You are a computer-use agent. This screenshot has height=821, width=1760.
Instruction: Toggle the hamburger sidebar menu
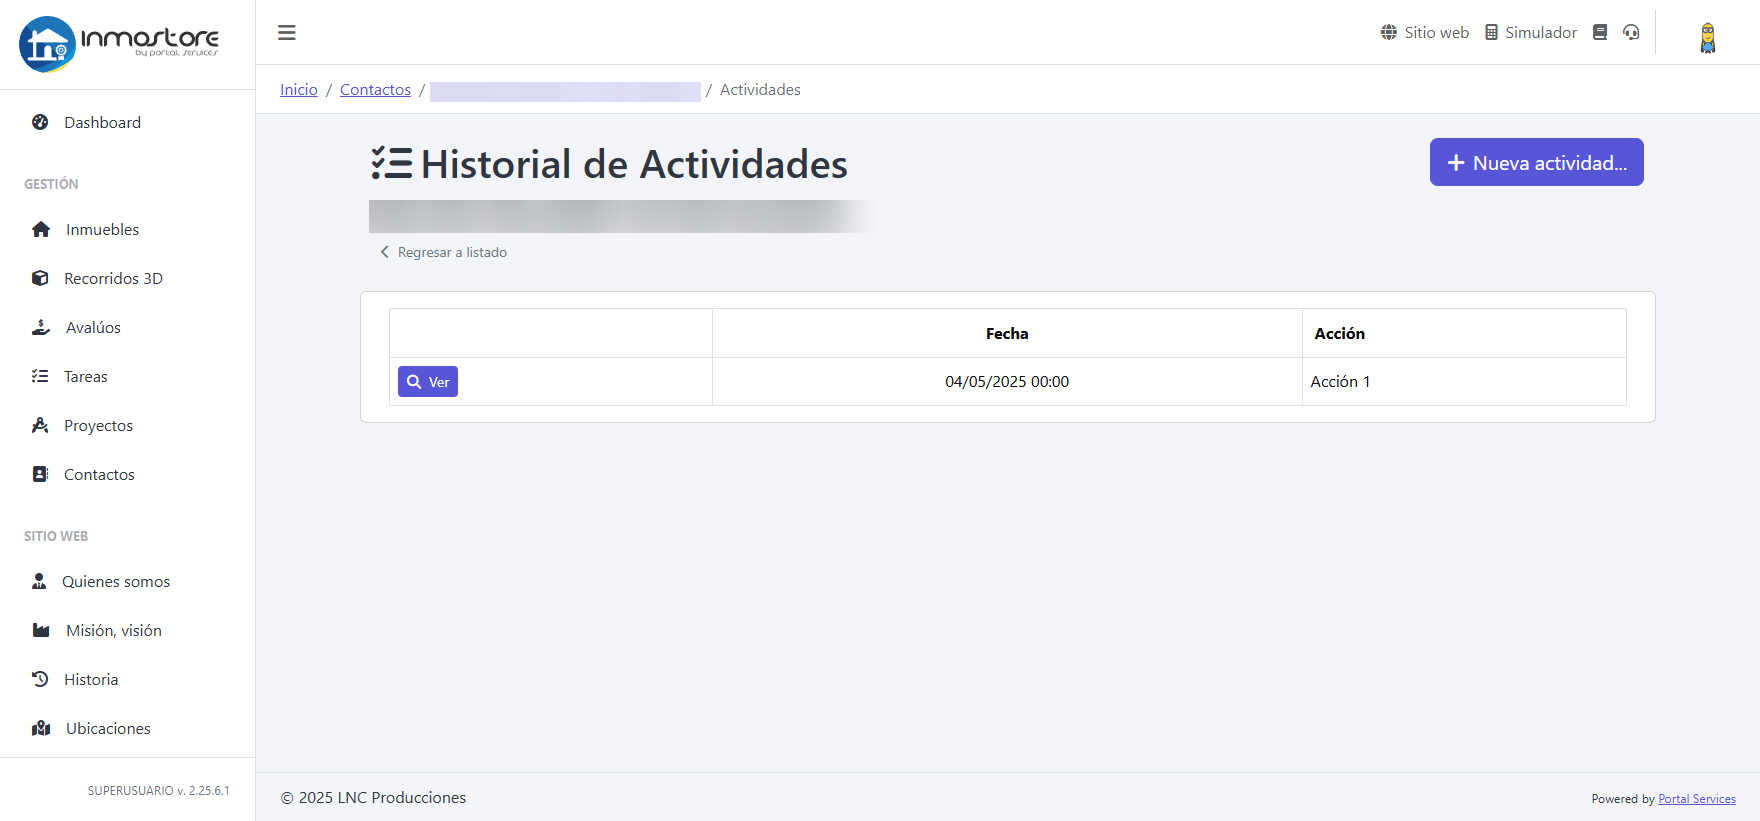tap(287, 33)
